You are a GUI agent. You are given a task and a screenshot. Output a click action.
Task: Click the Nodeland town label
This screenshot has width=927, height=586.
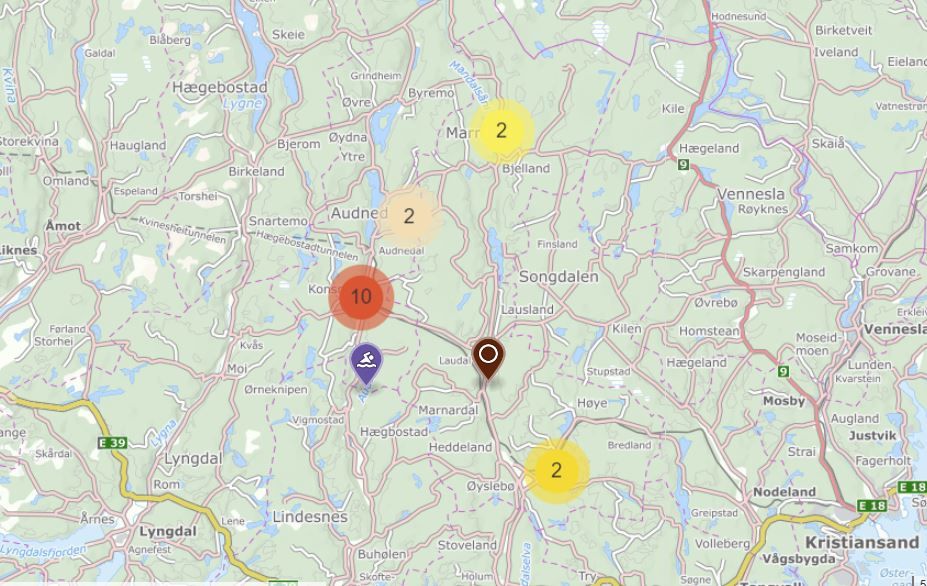(x=784, y=492)
